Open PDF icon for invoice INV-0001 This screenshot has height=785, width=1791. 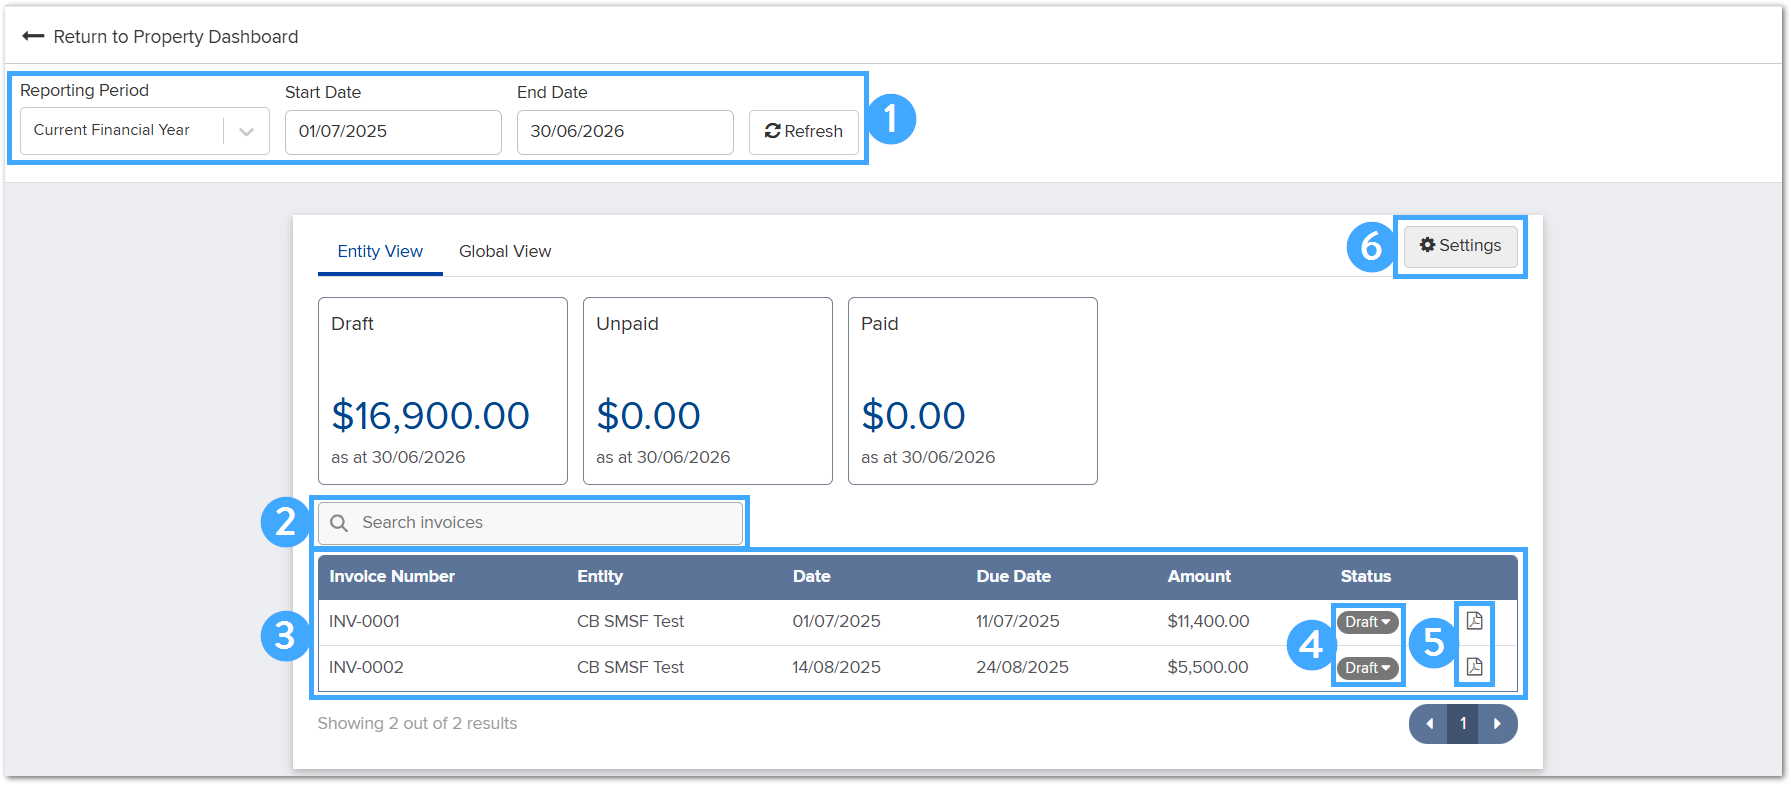point(1474,621)
